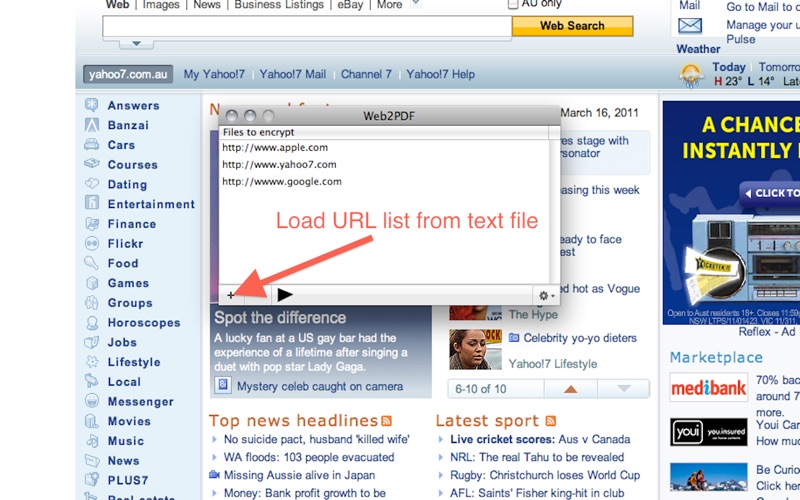Viewport: 800px width, 500px height.
Task: Open the More search dropdown arrow
Action: (x=416, y=4)
